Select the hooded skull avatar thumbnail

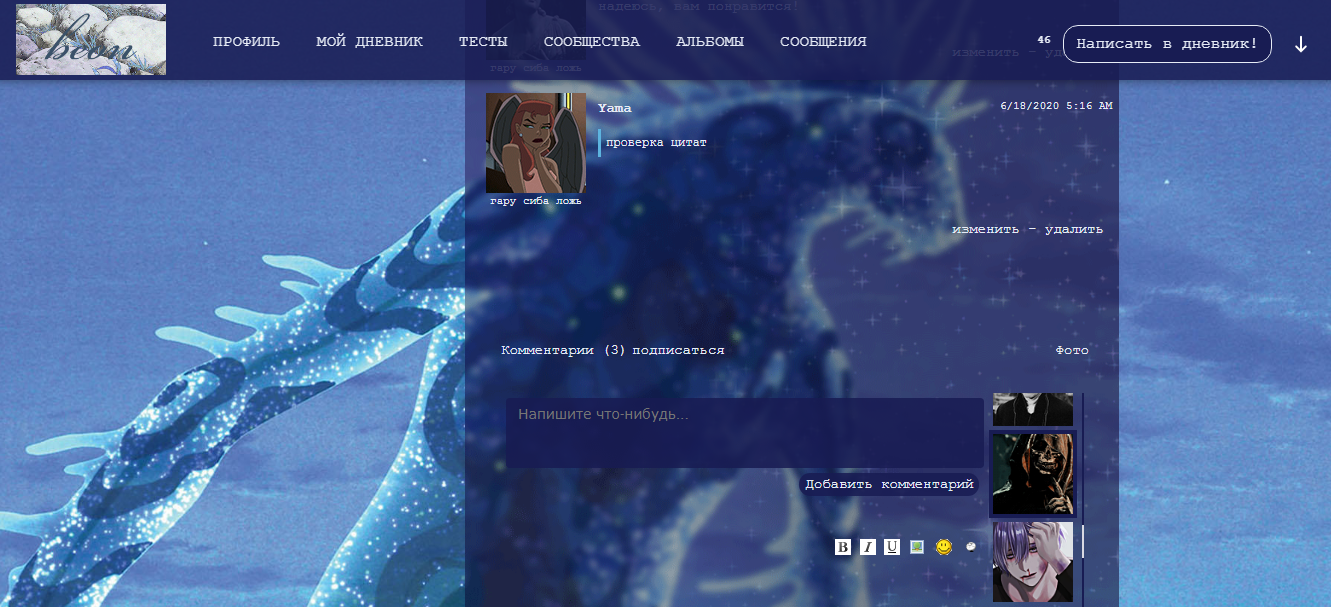[1033, 474]
